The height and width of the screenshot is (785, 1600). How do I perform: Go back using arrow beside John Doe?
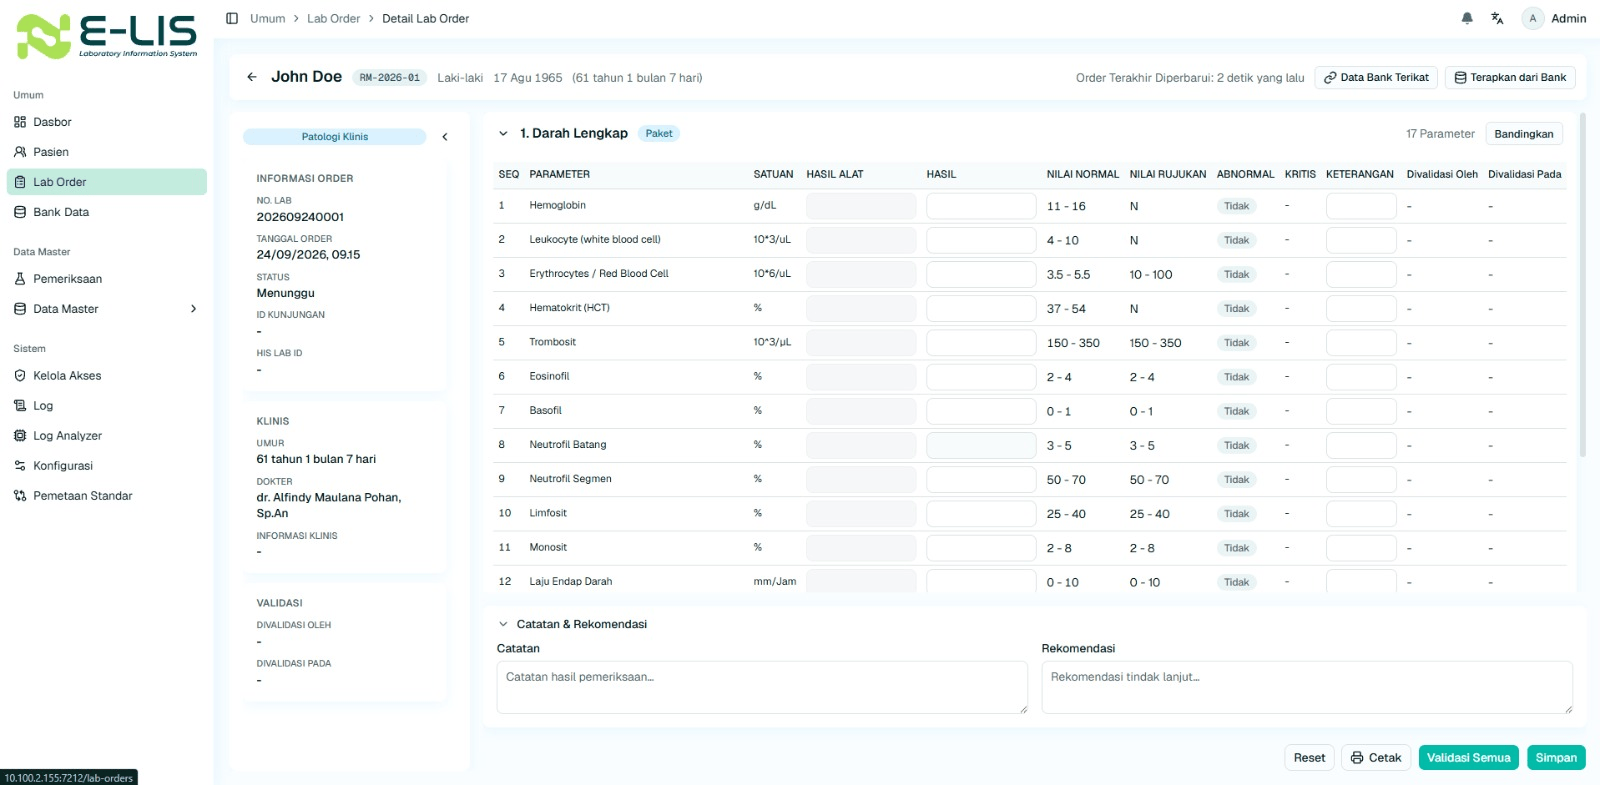click(x=252, y=77)
